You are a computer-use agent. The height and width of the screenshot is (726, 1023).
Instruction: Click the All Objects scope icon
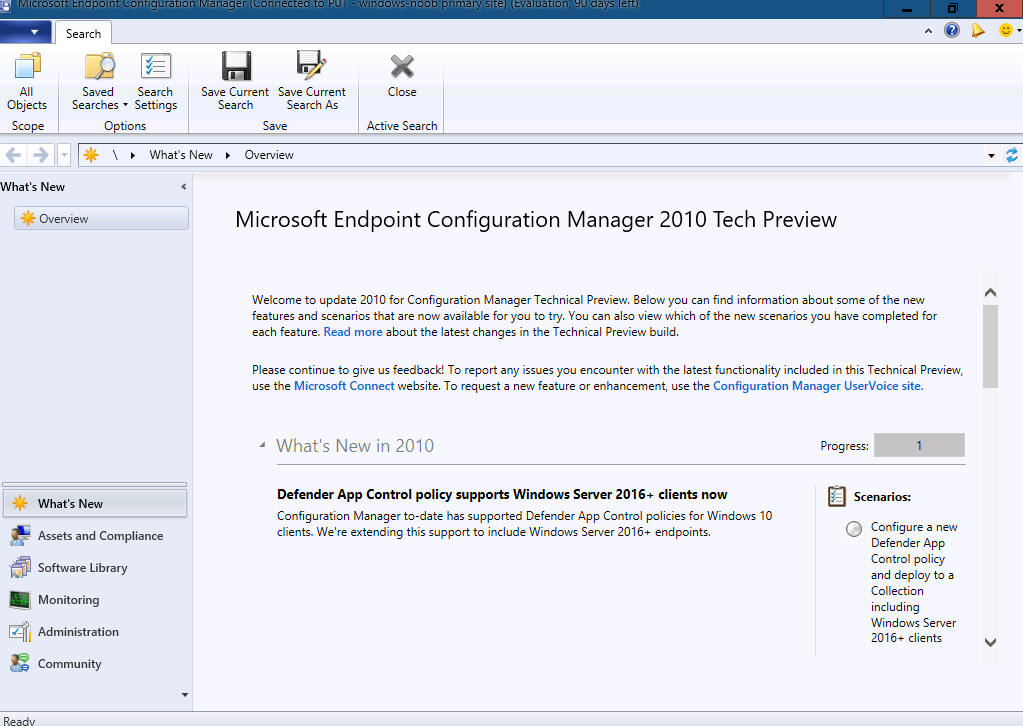click(x=27, y=66)
